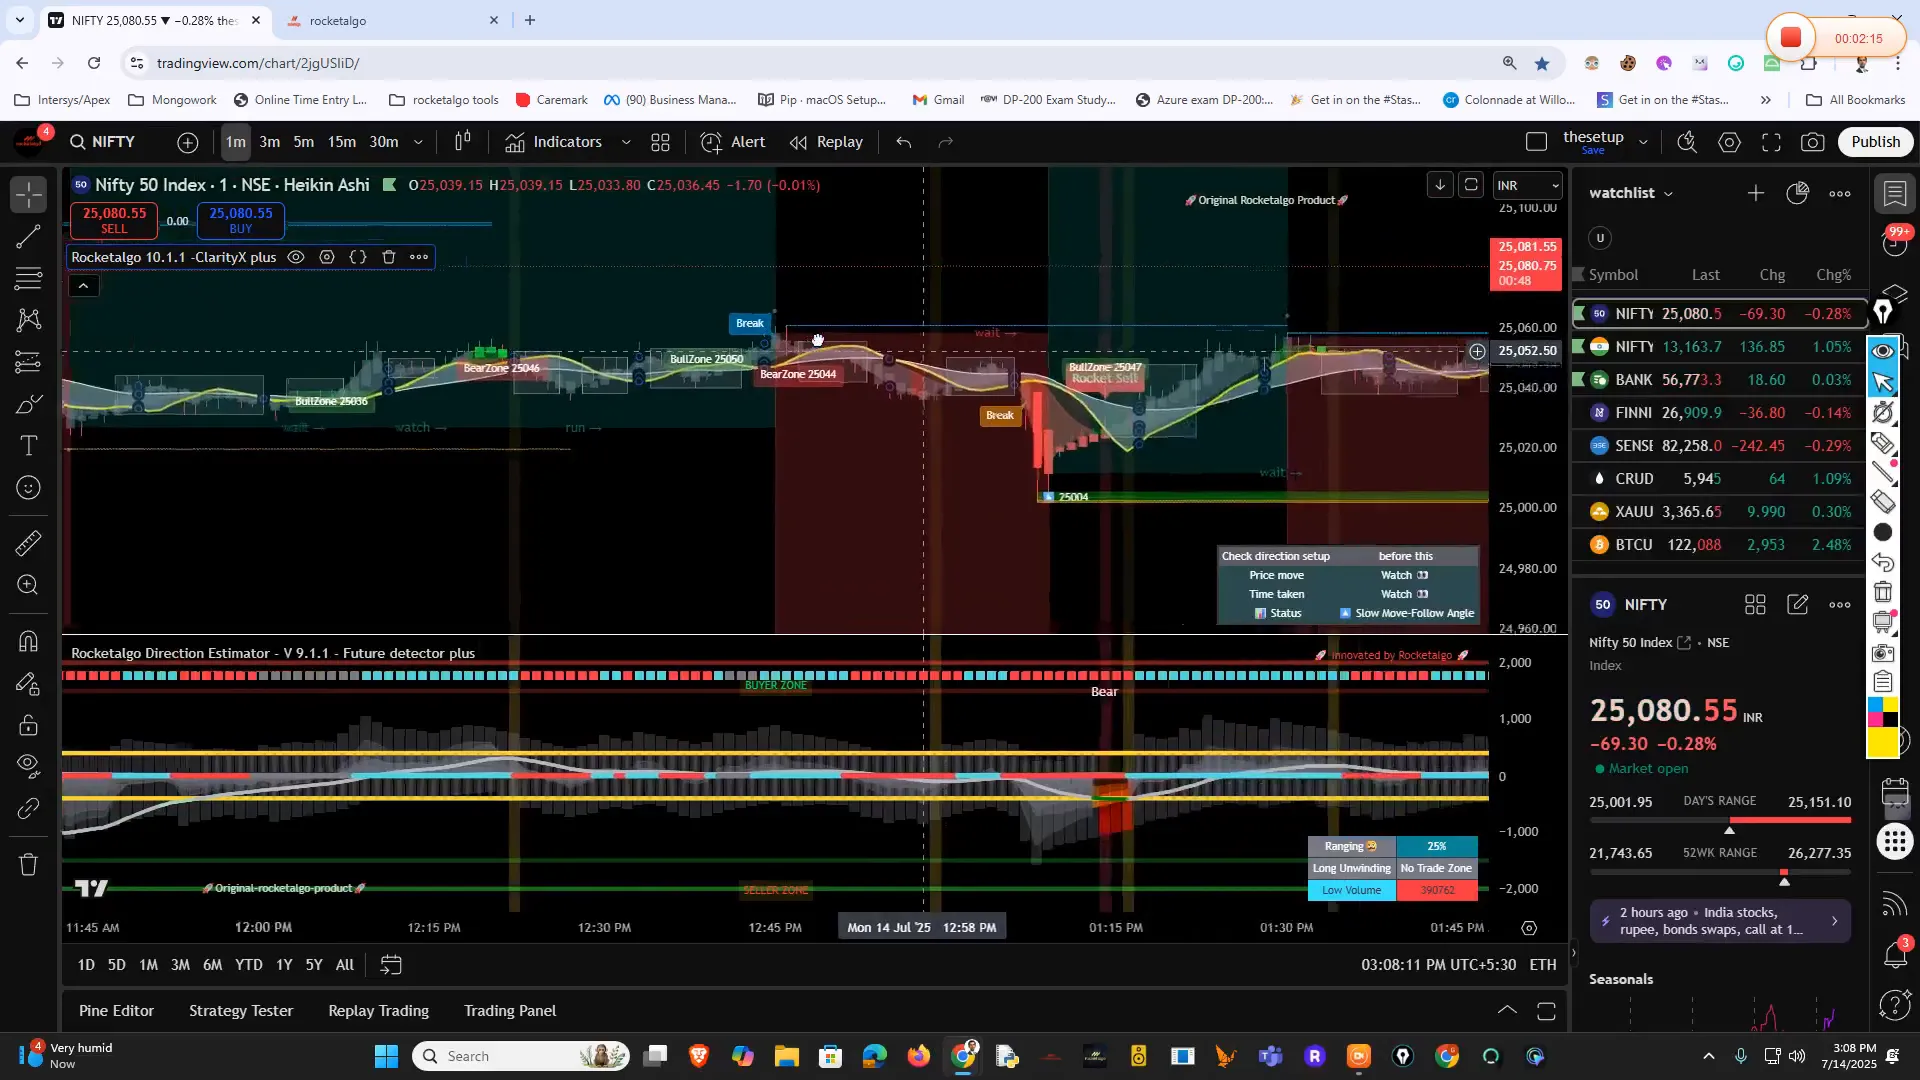The width and height of the screenshot is (1920, 1080).
Task: Click the remove drawings trash icon
Action: click(x=29, y=864)
